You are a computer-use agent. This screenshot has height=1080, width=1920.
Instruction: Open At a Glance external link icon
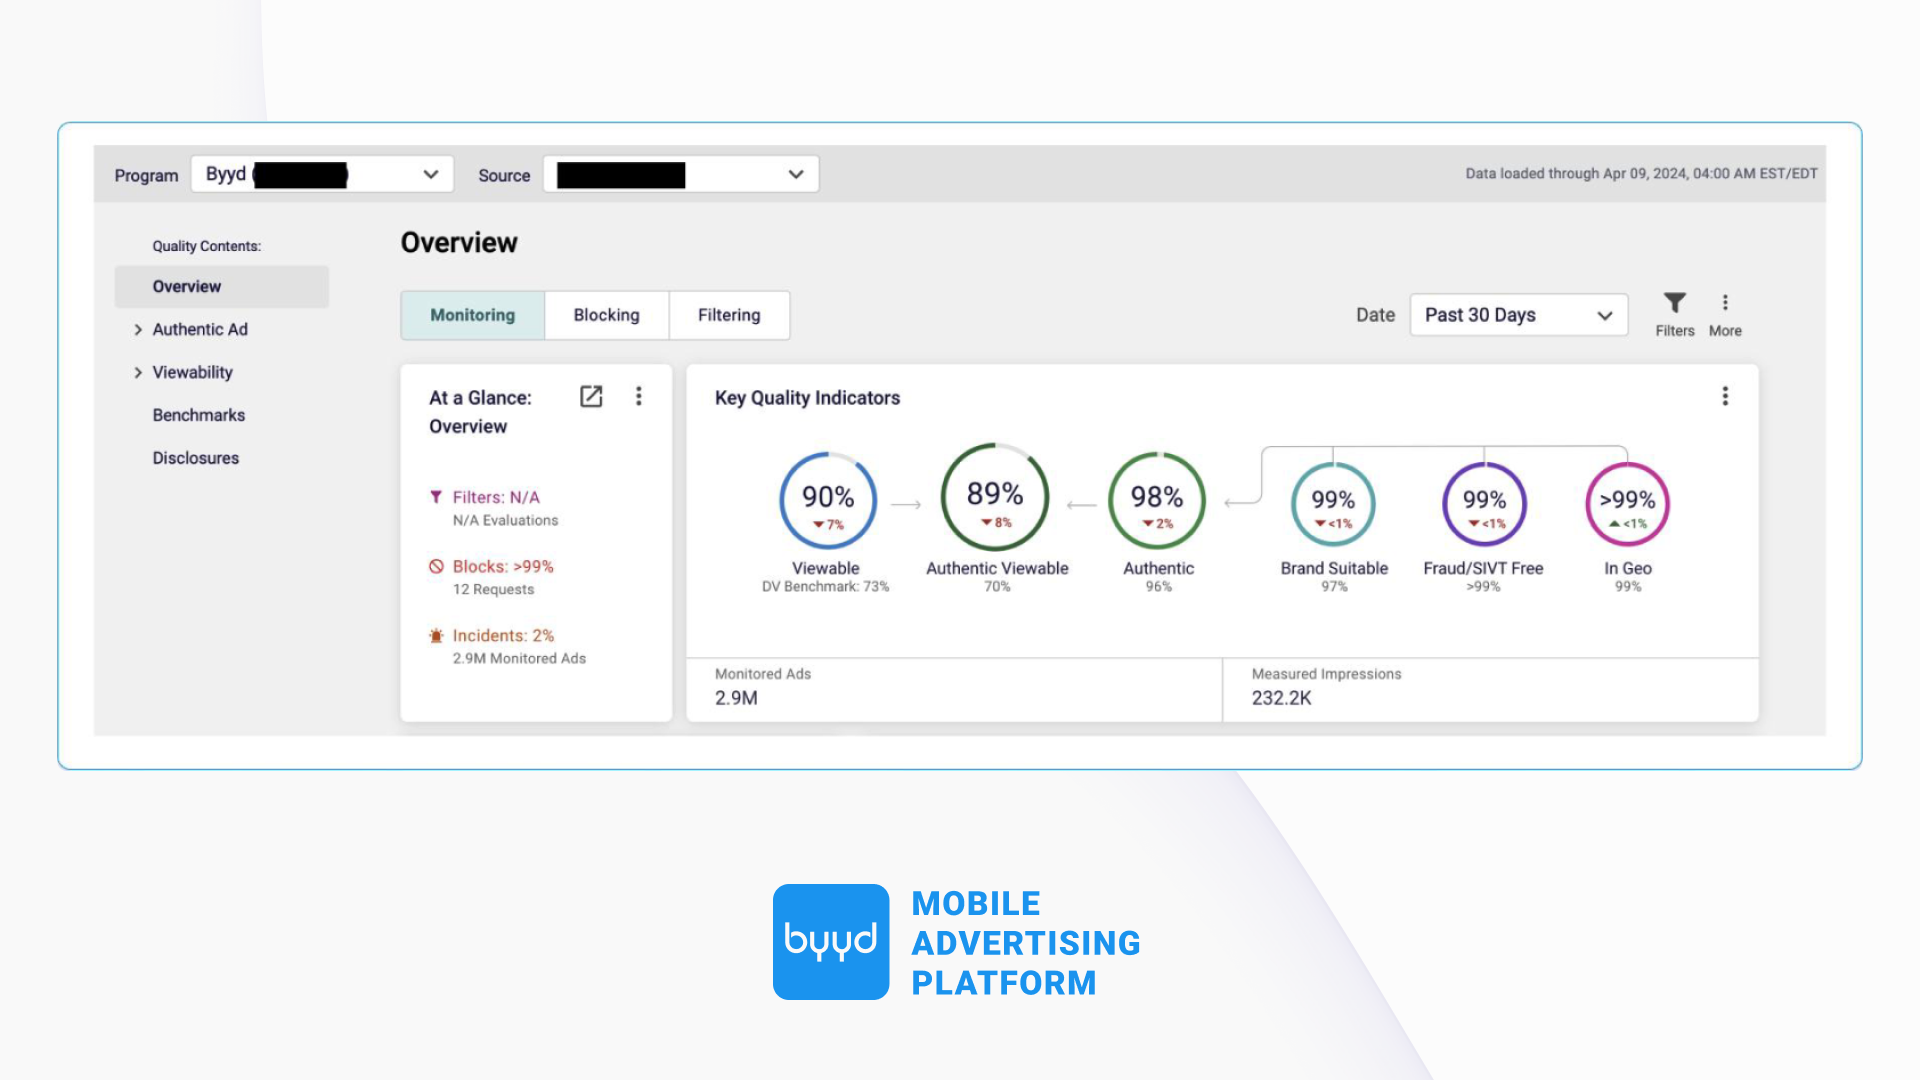[x=591, y=397]
